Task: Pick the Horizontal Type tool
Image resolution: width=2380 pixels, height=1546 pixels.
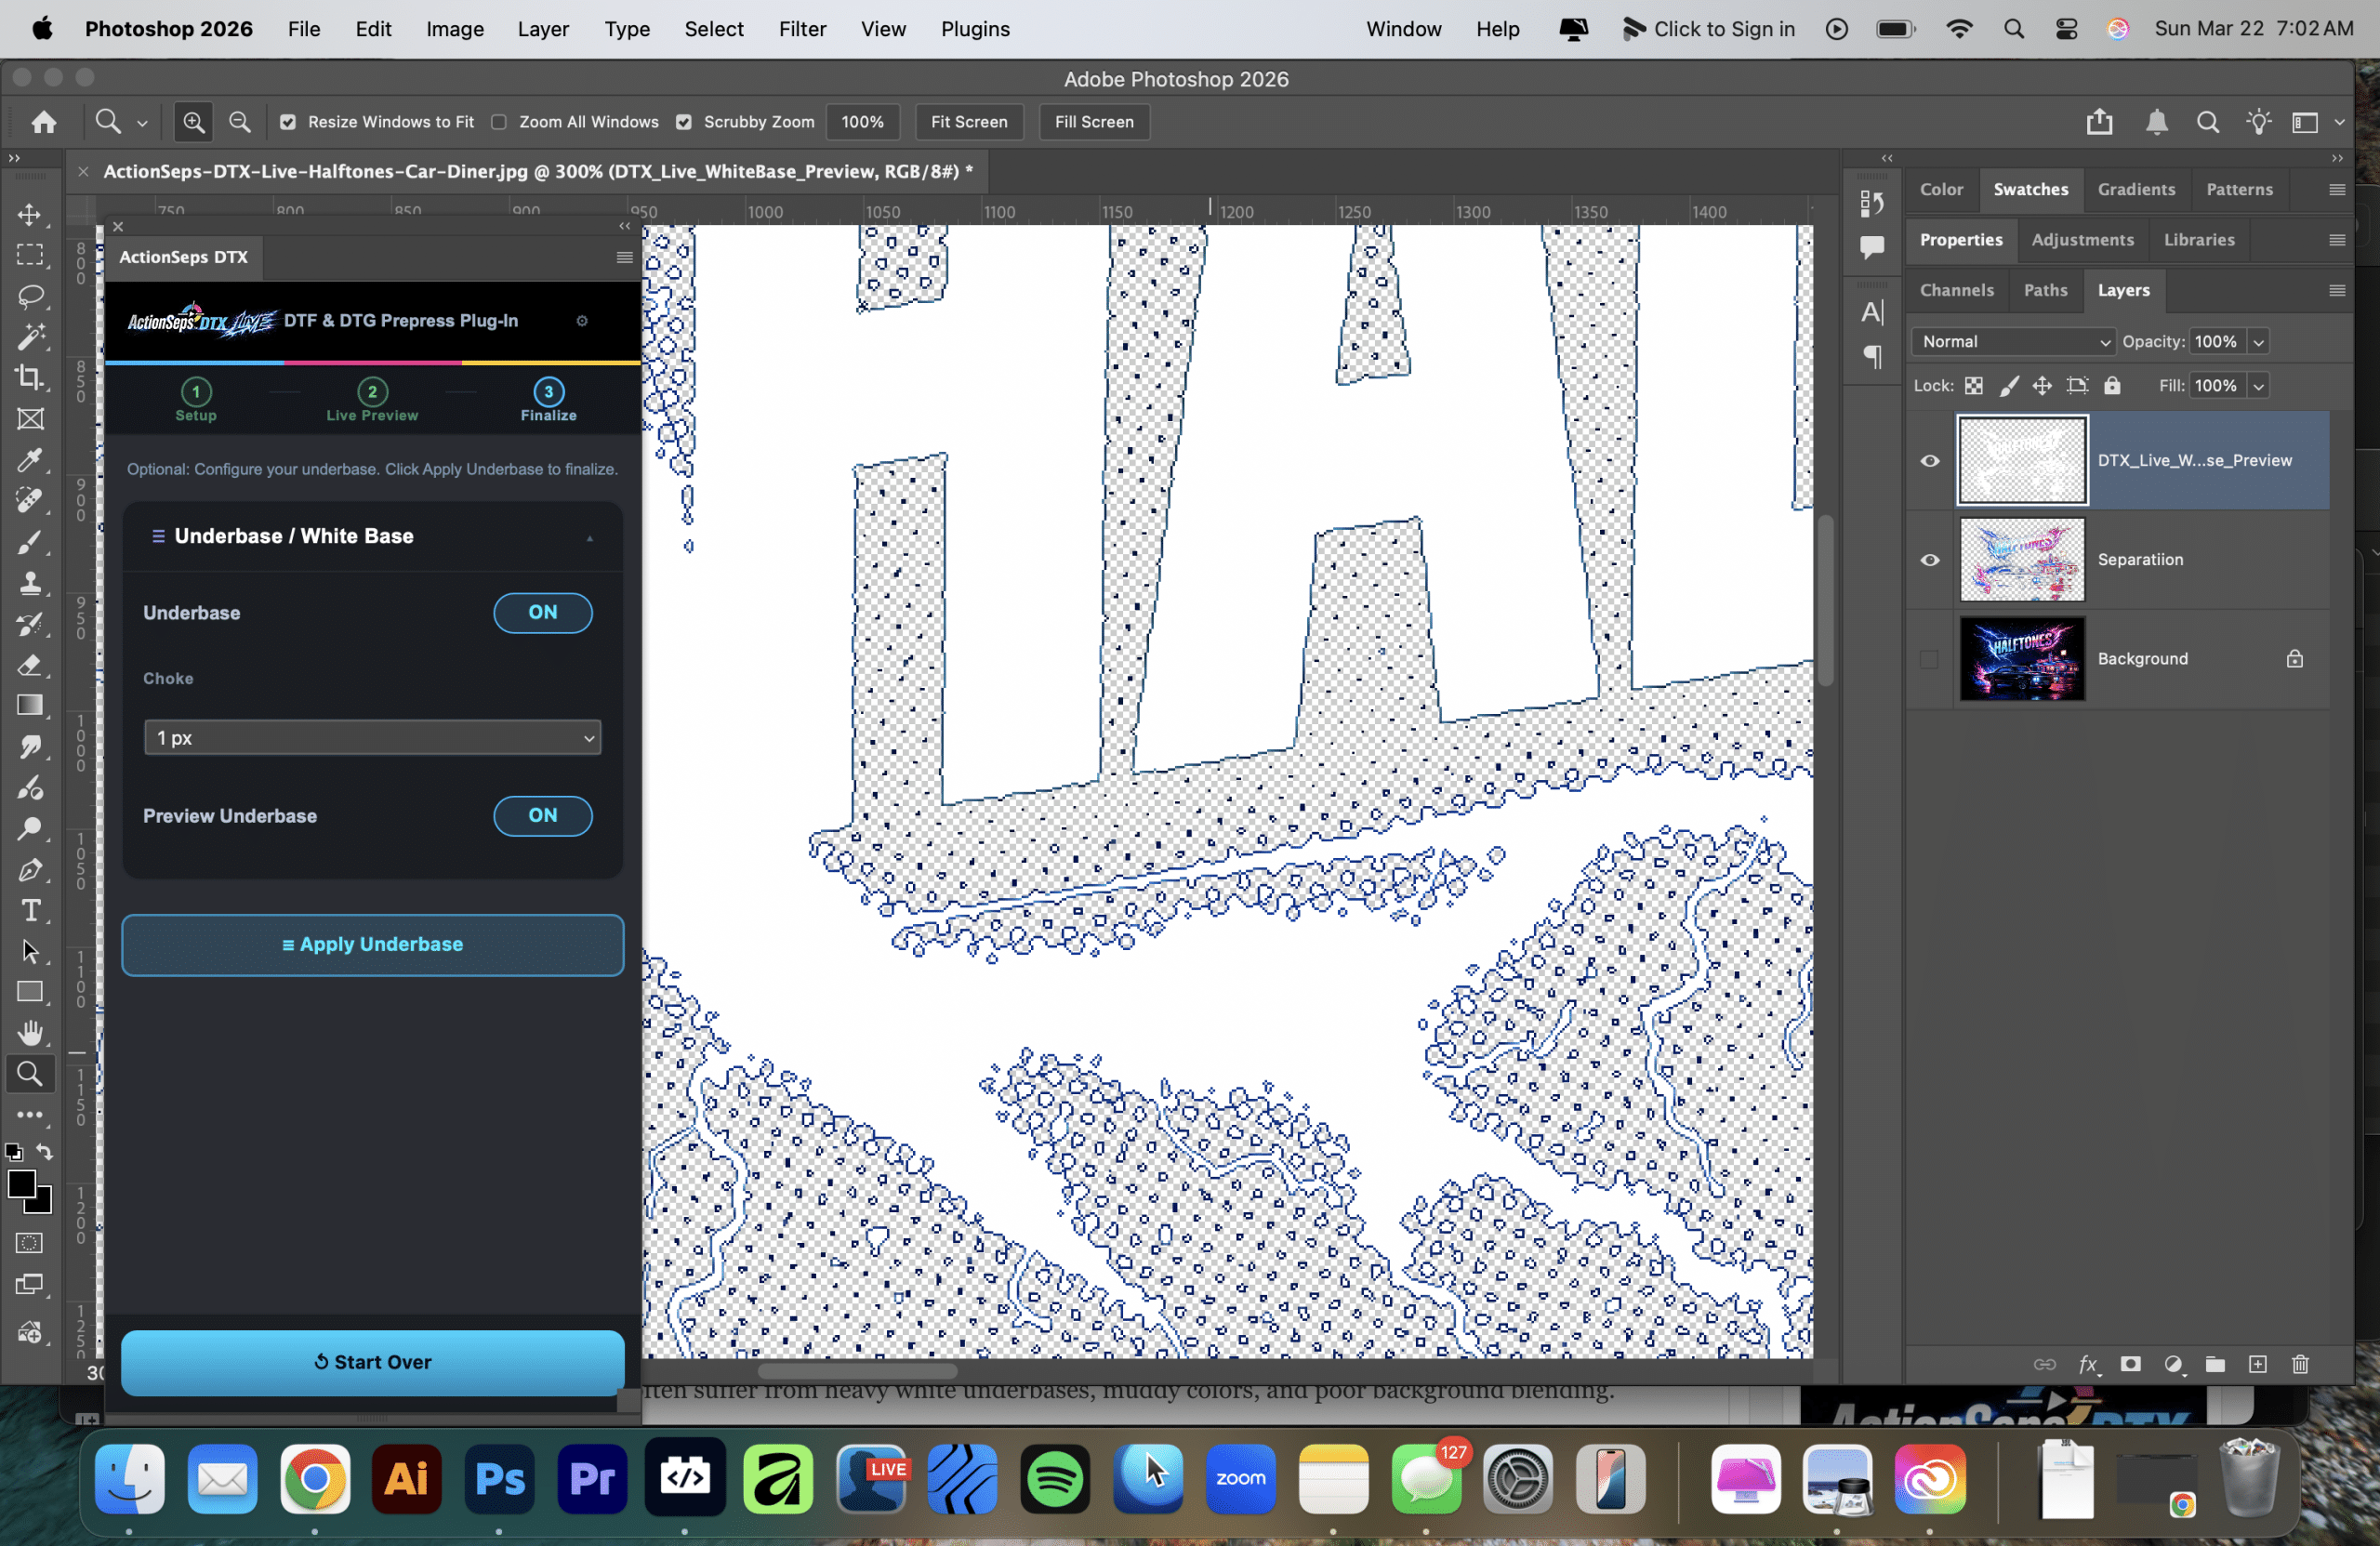Action: tap(30, 910)
